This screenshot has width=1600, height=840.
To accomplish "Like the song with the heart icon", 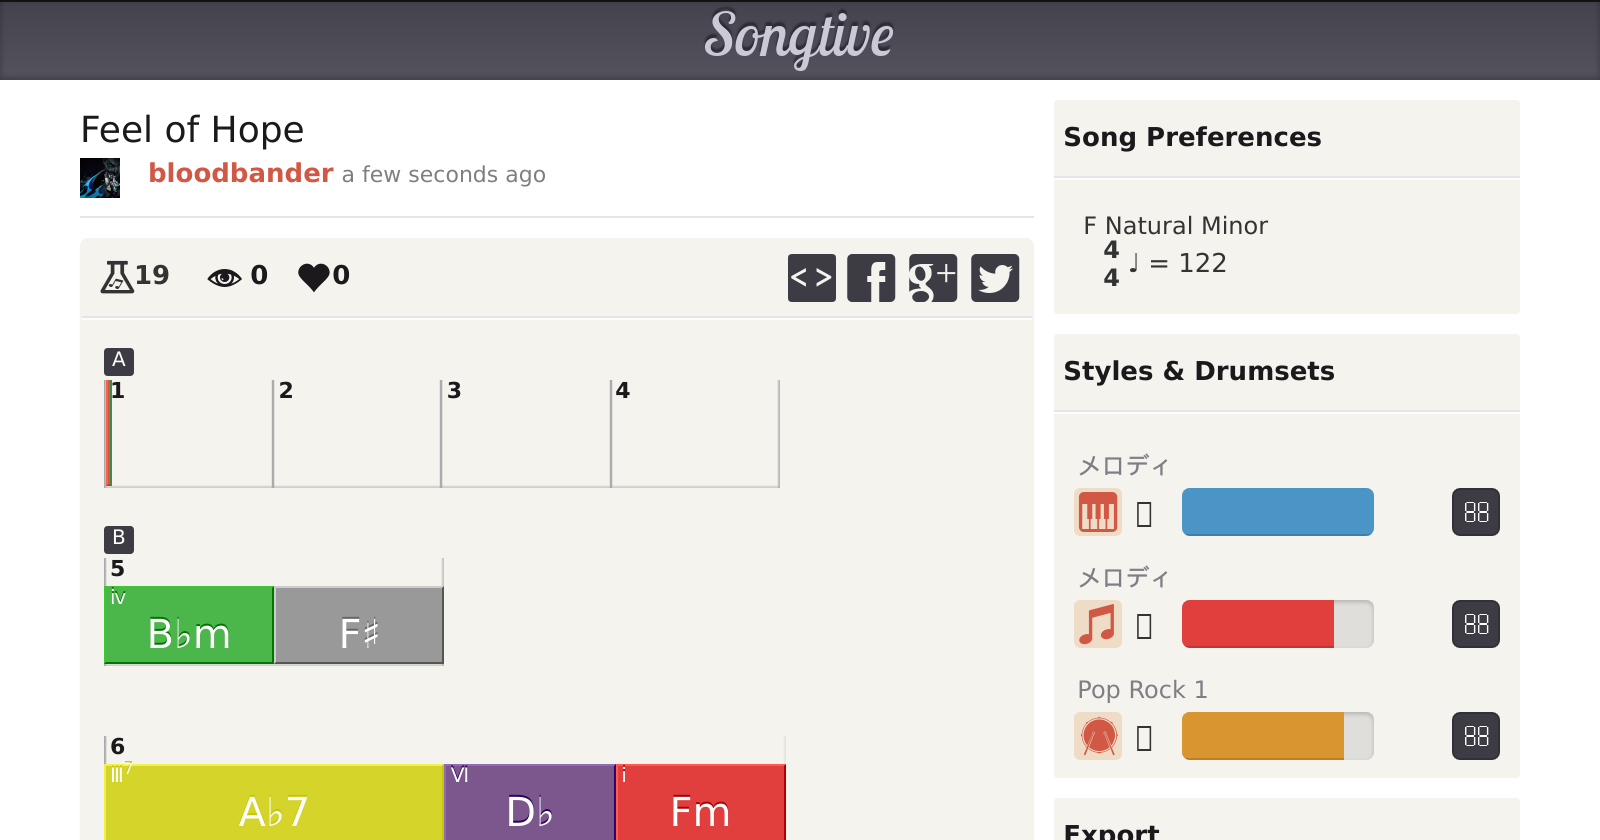I will click(314, 276).
